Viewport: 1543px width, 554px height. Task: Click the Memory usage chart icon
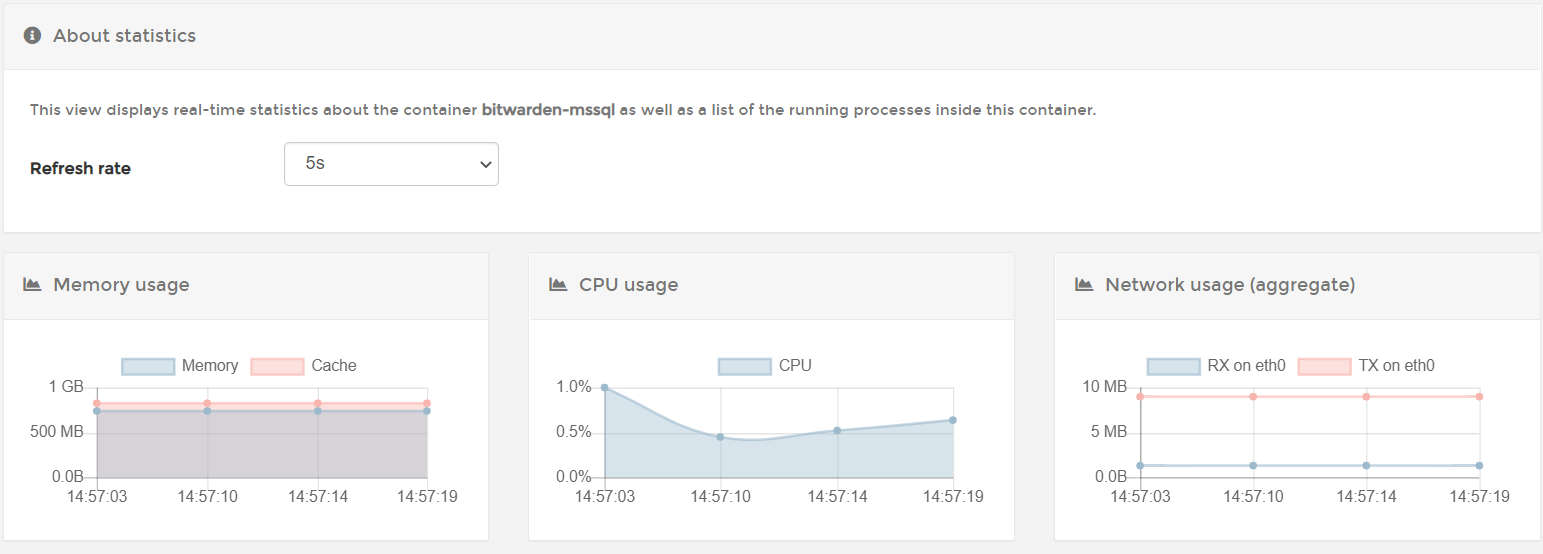32,285
